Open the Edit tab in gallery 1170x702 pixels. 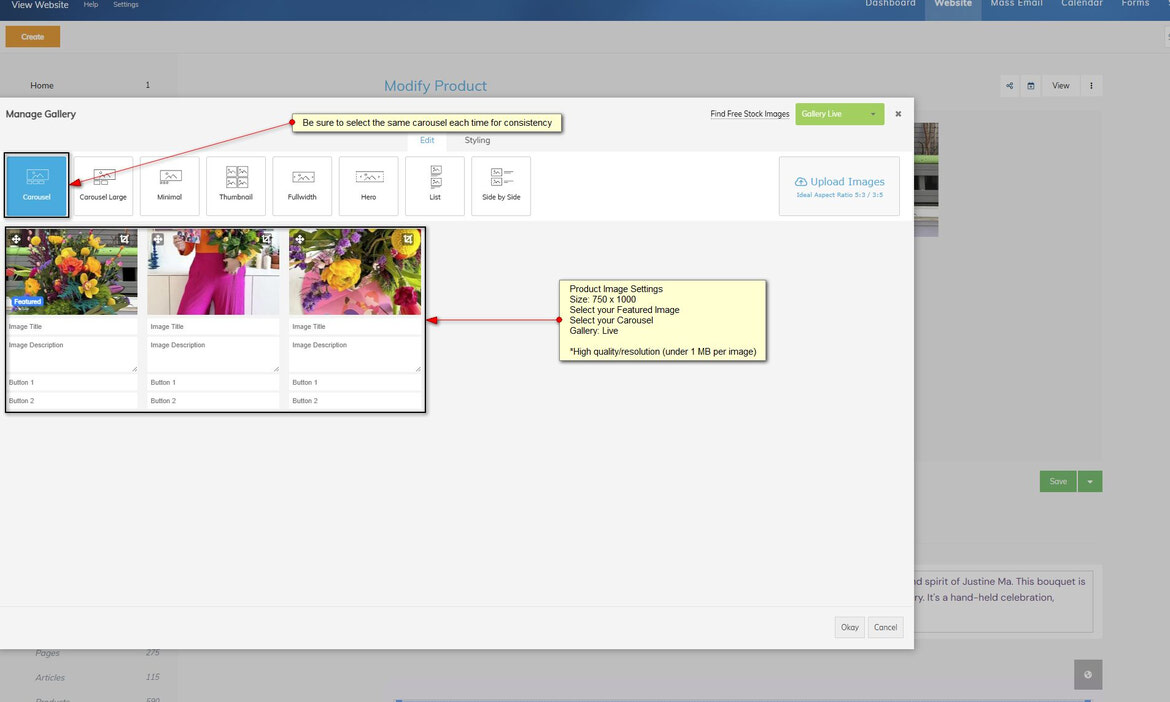coord(427,140)
